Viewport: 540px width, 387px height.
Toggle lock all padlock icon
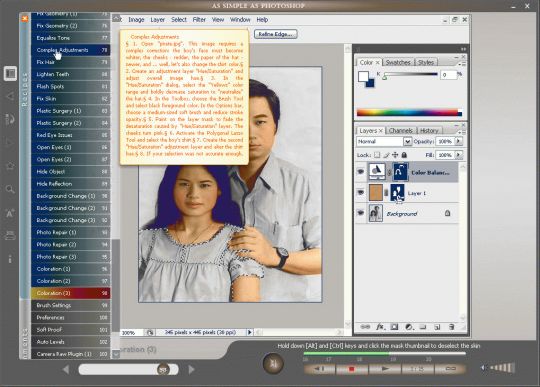(x=404, y=155)
